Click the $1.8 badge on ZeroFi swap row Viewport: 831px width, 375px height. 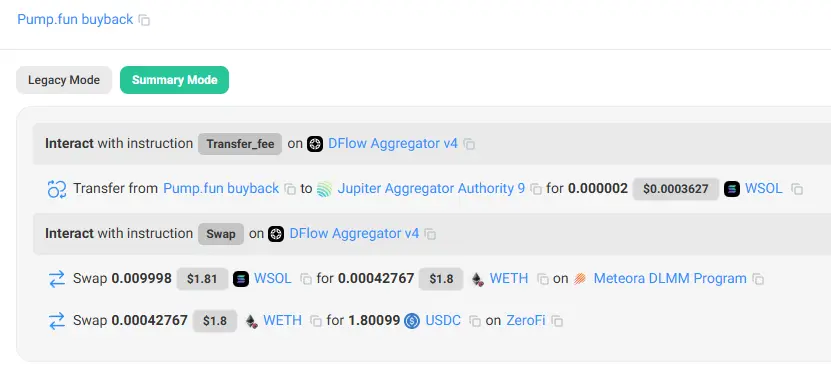[x=215, y=321]
